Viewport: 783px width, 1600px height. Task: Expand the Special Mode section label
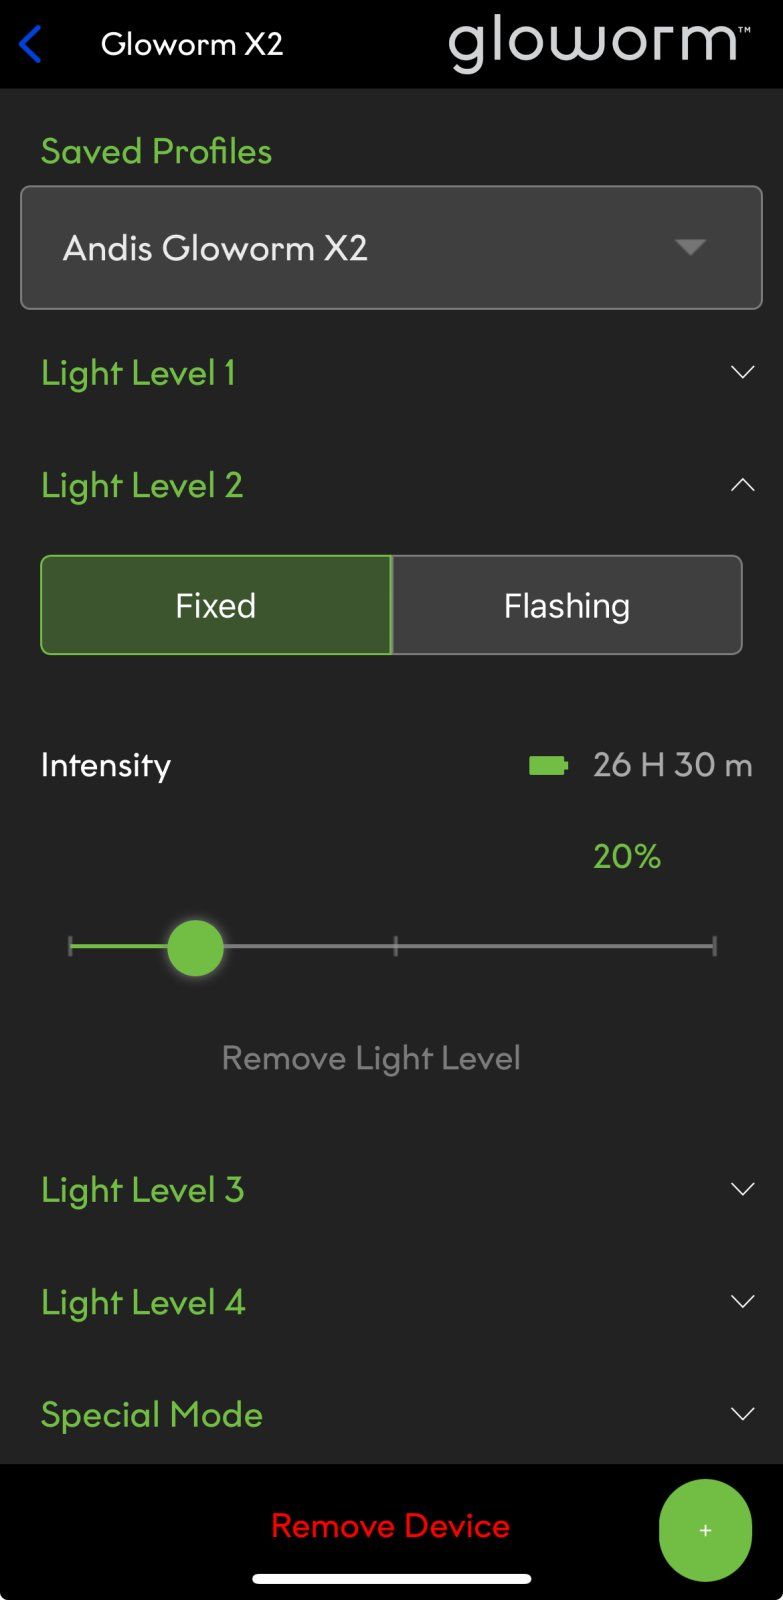[x=152, y=1414]
